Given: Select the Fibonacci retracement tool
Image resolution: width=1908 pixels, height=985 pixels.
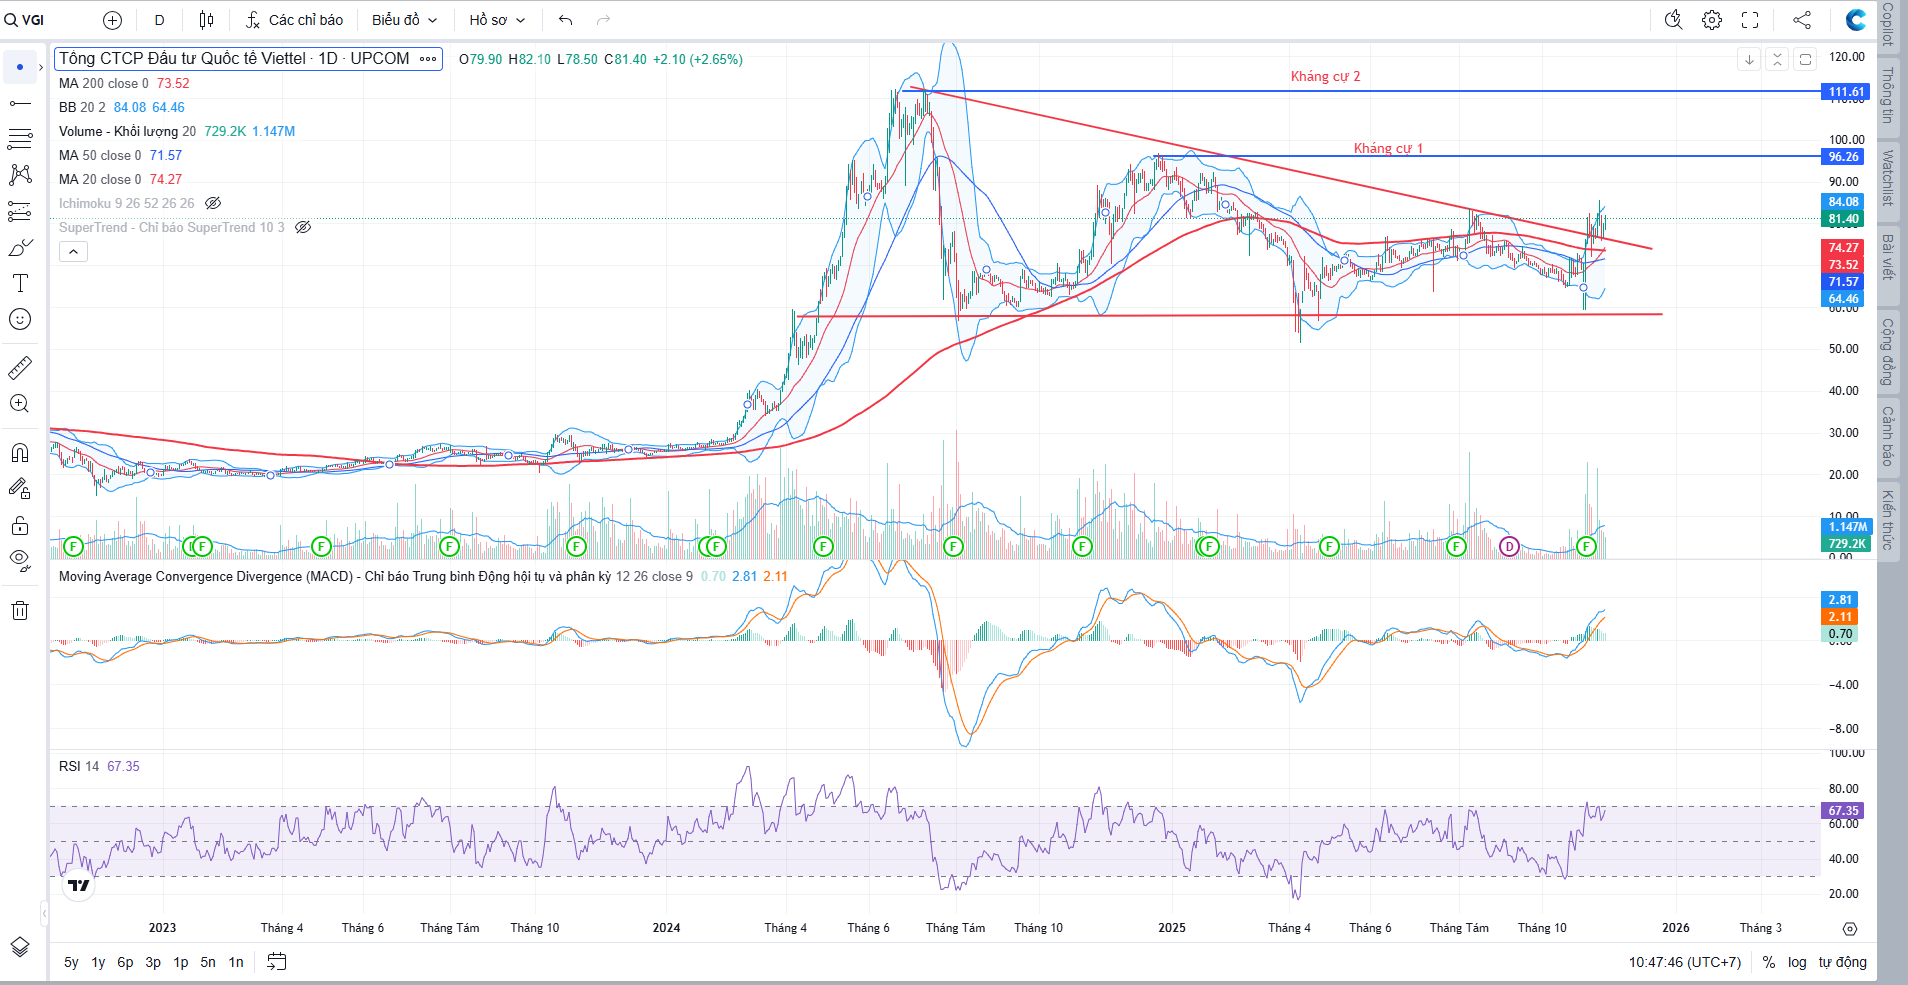Looking at the screenshot, I should click(20, 139).
